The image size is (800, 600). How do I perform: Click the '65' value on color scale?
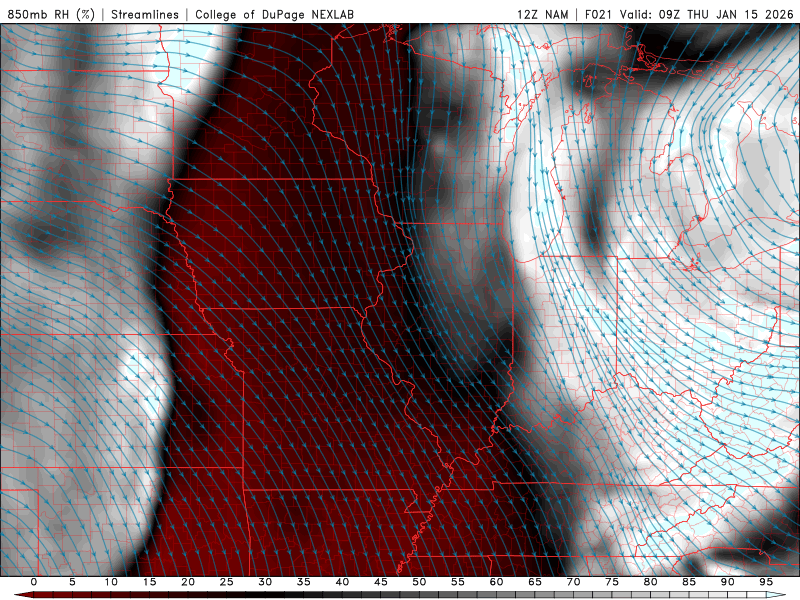click(535, 582)
